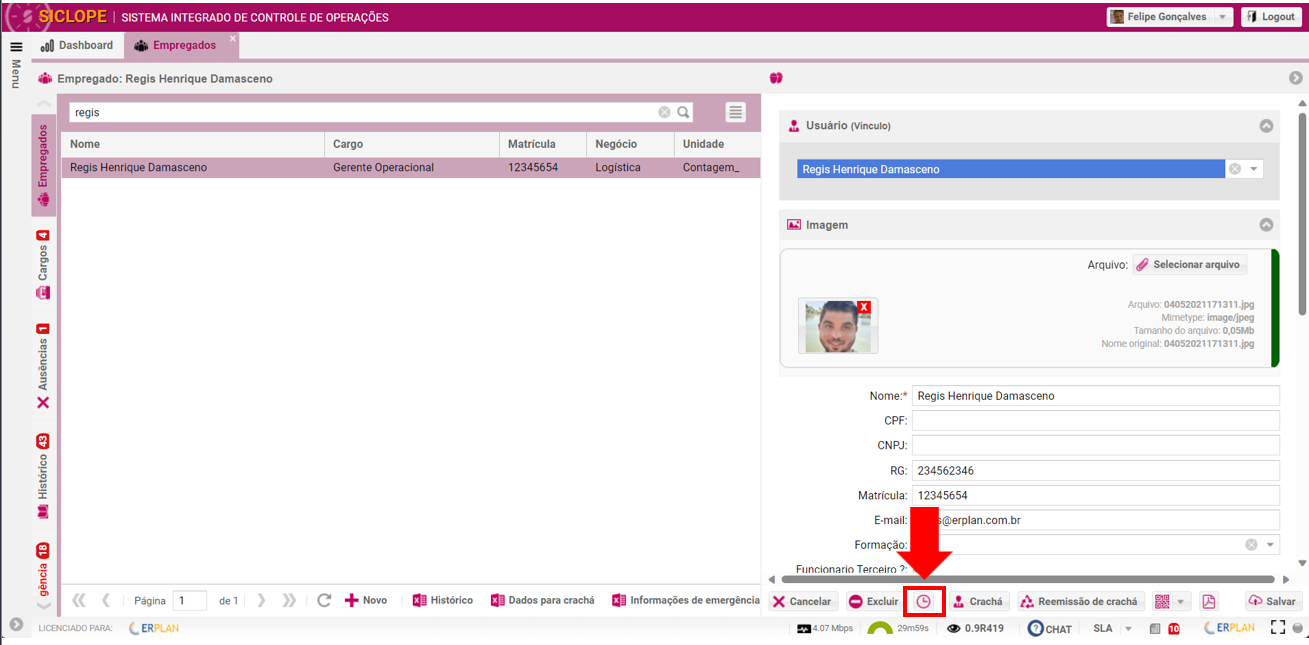Open the grid list options icon
This screenshot has width=1309, height=645.
click(736, 112)
